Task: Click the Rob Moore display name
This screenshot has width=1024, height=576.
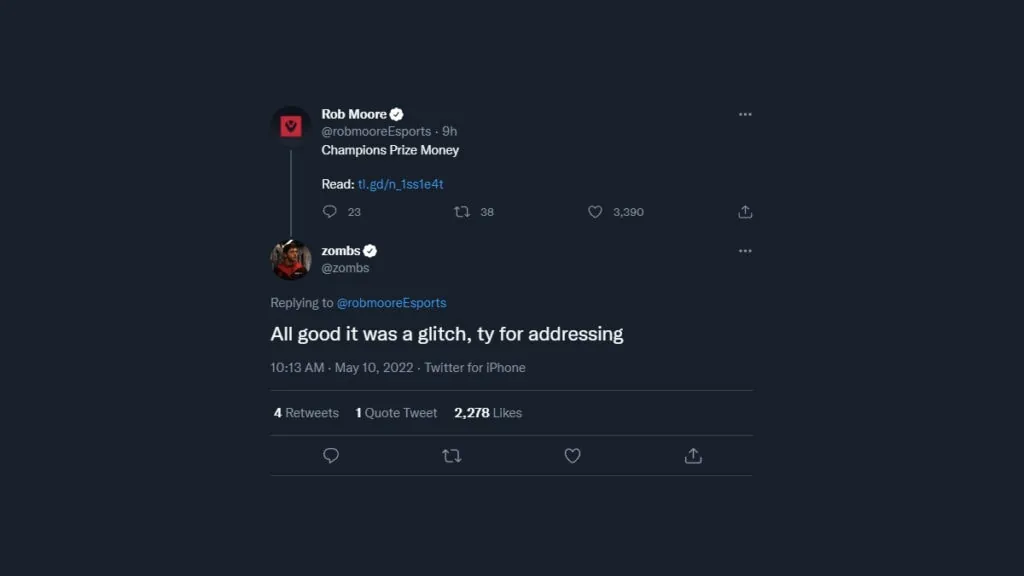Action: (x=354, y=114)
